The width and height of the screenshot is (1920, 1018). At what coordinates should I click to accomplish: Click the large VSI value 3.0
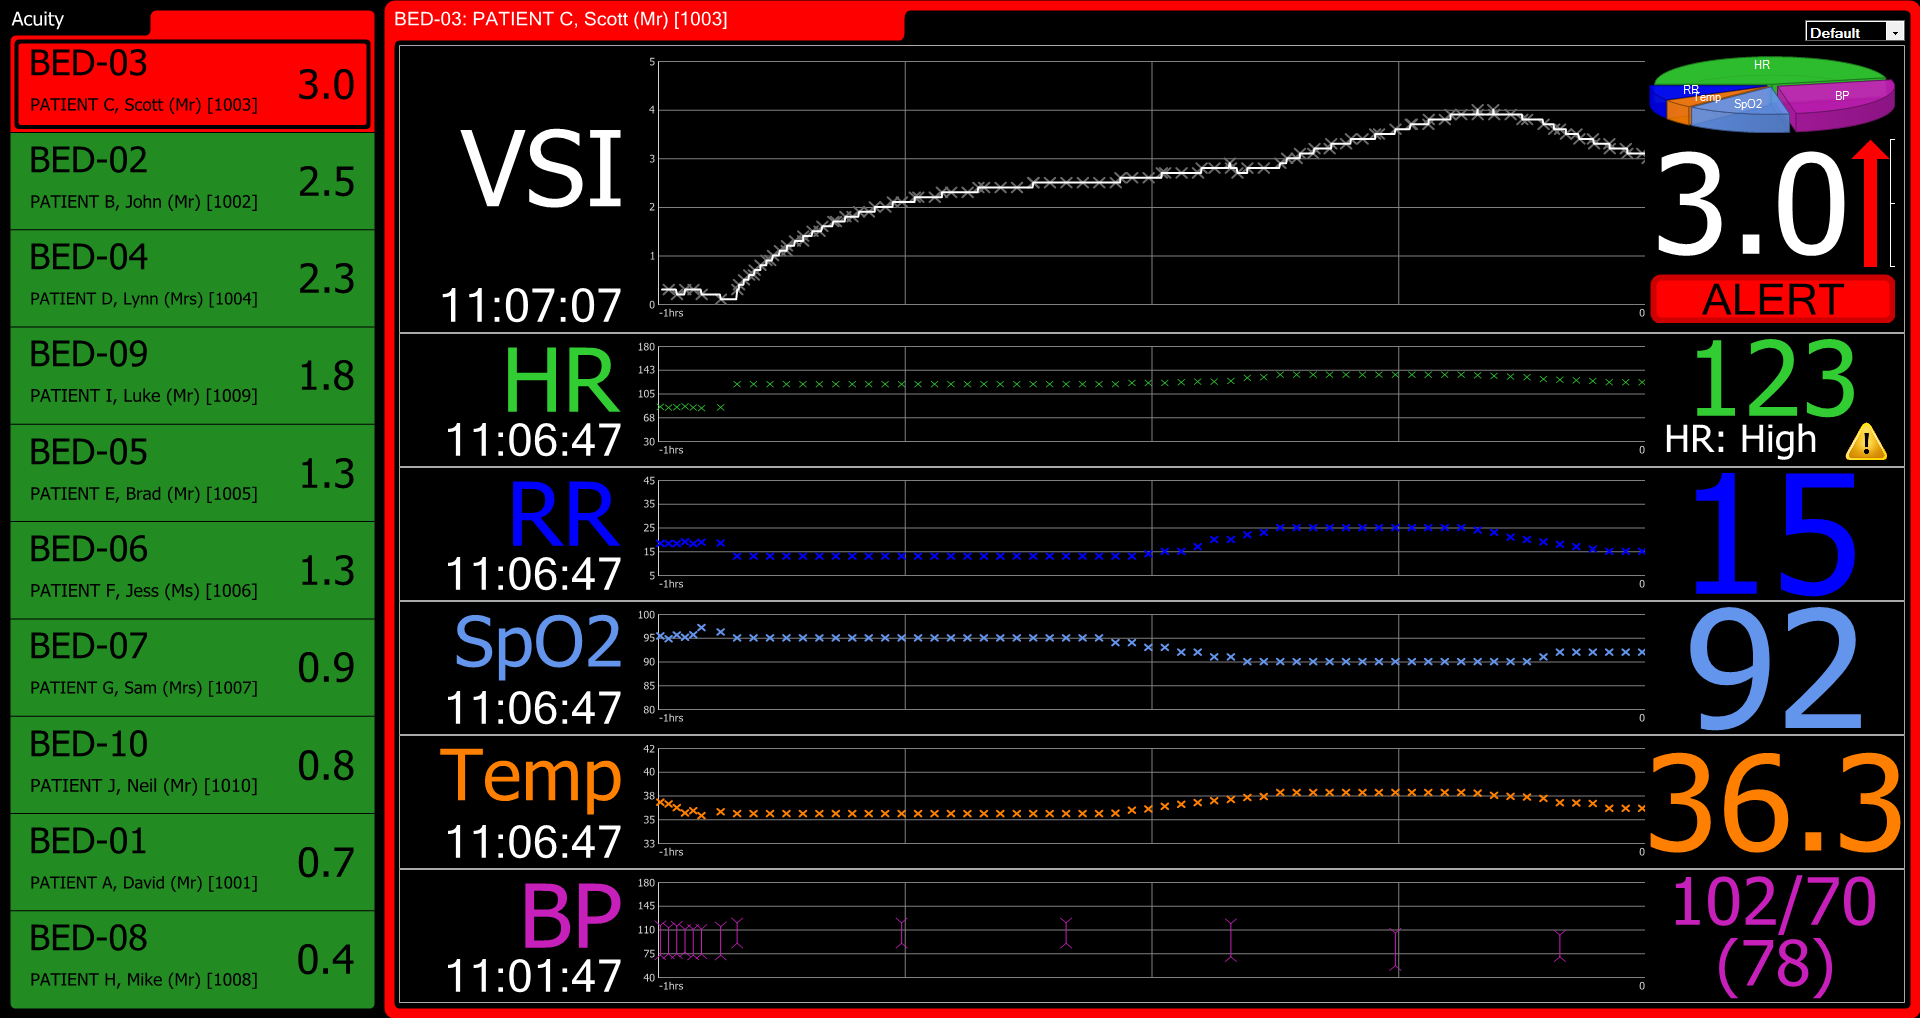coord(1750,205)
